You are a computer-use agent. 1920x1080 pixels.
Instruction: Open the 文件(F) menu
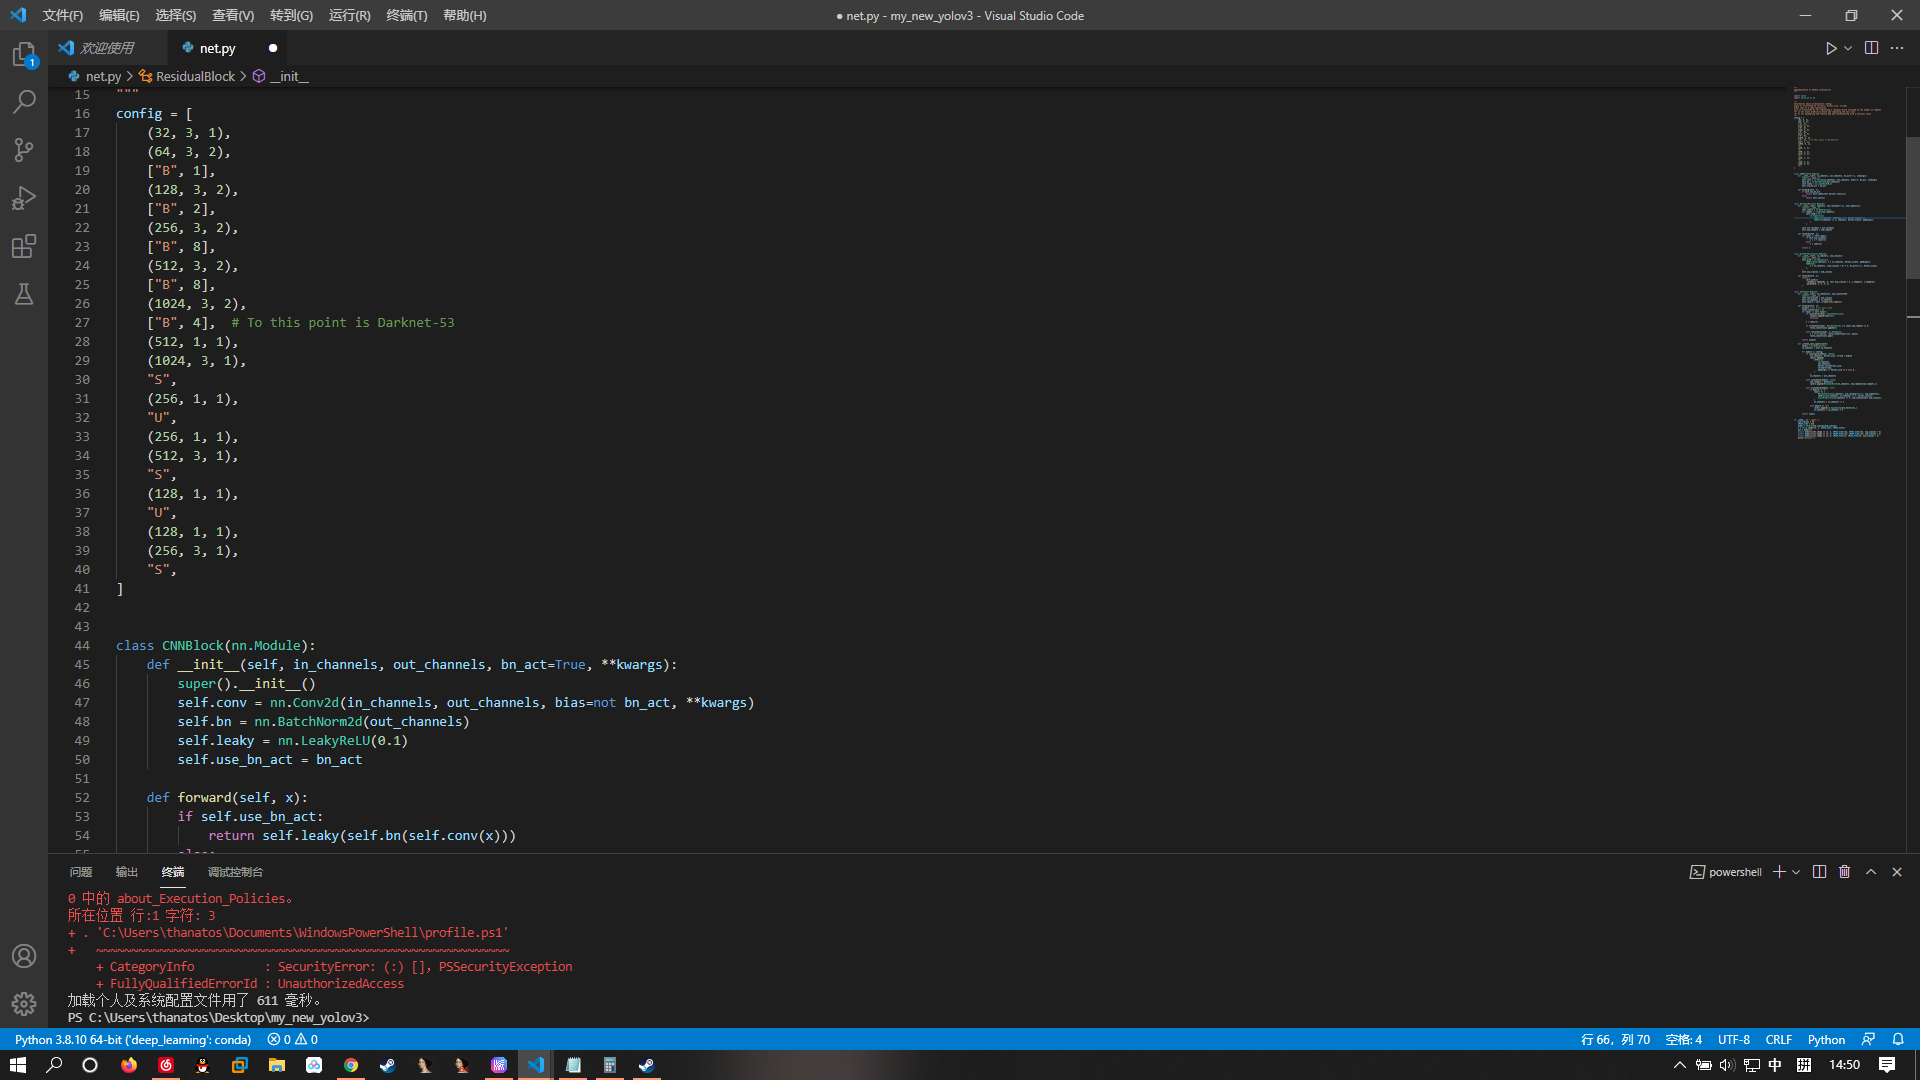(63, 15)
